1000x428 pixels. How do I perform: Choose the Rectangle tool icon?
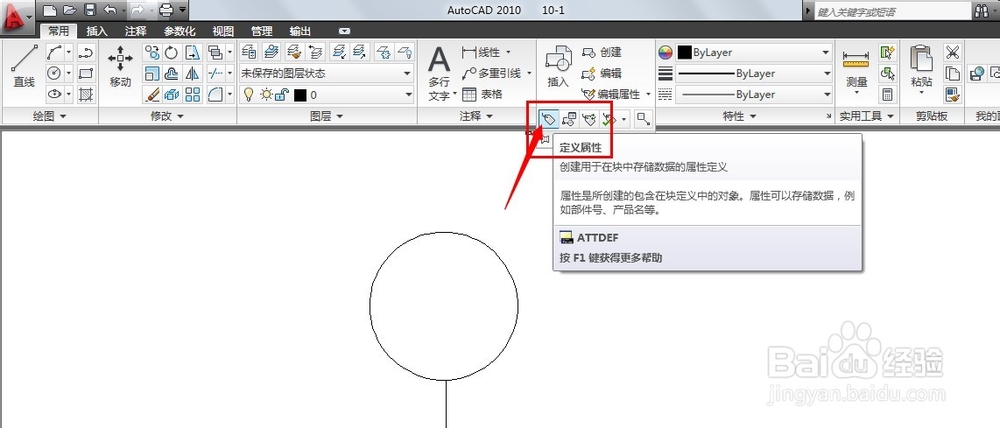tap(85, 73)
